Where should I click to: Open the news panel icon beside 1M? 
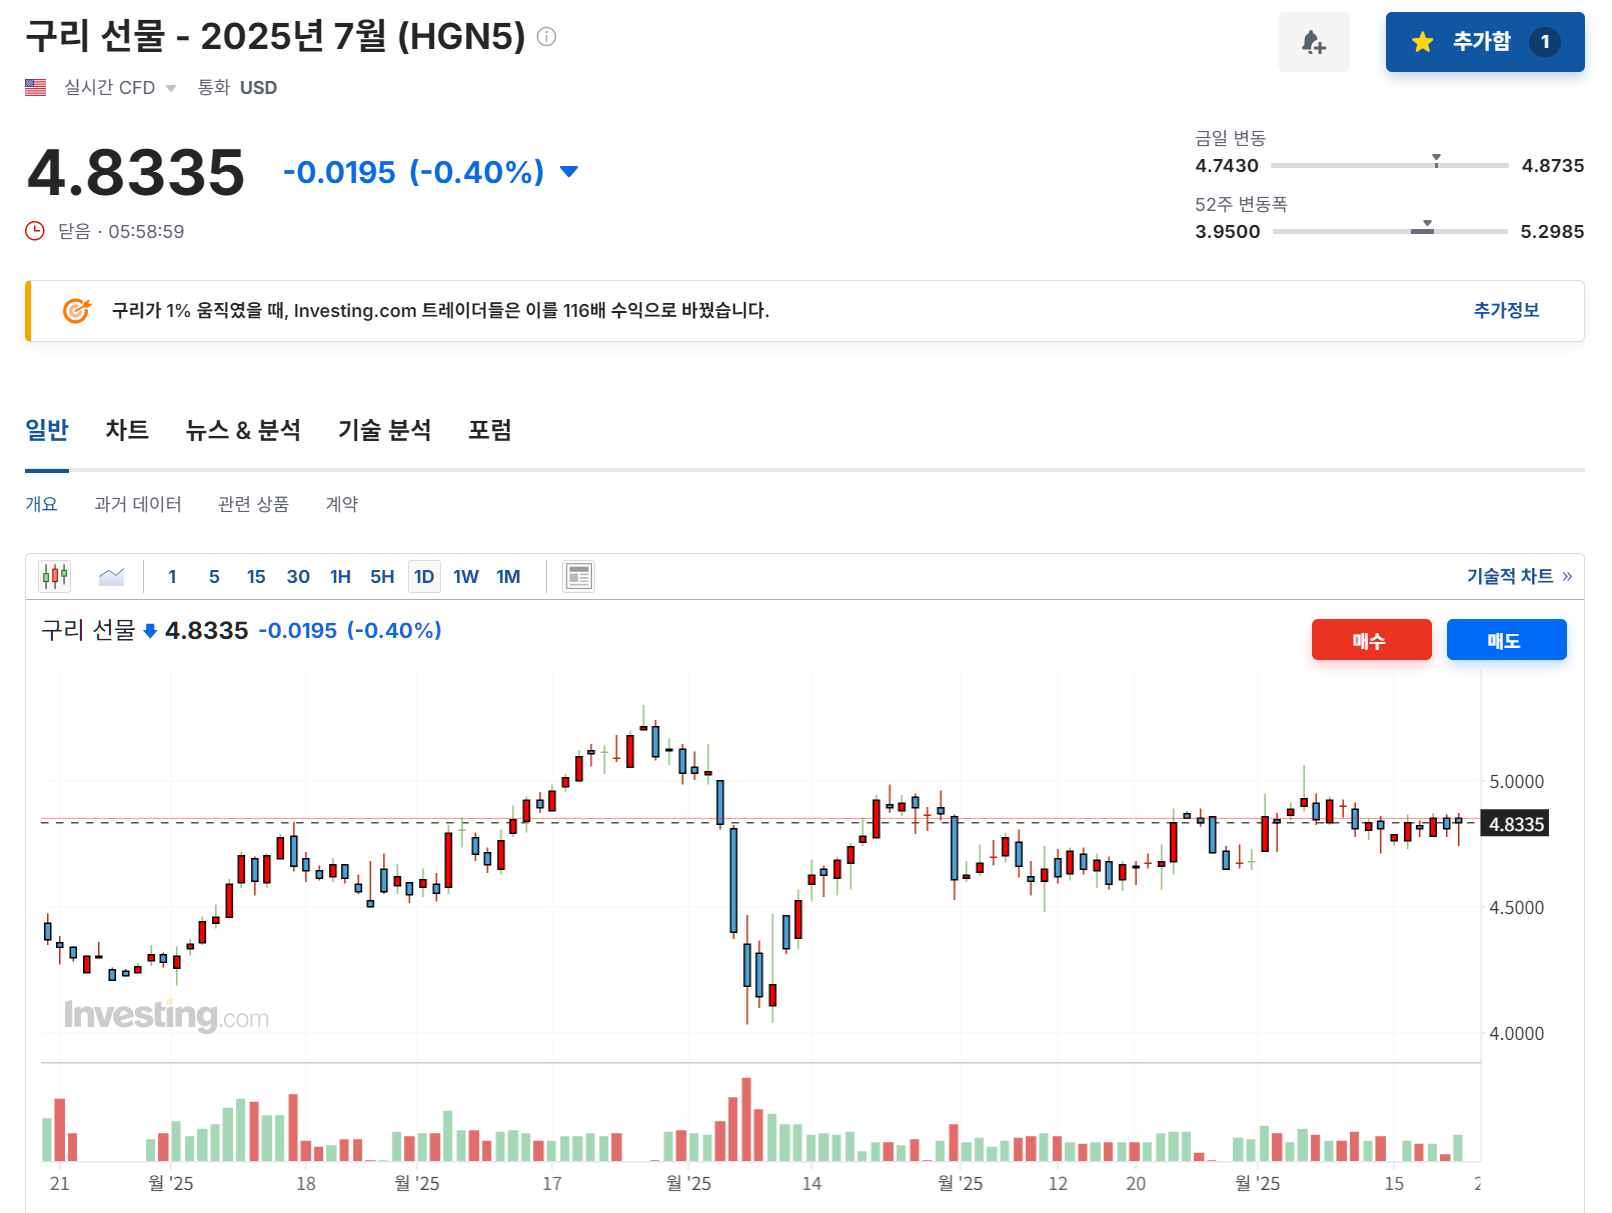click(577, 575)
